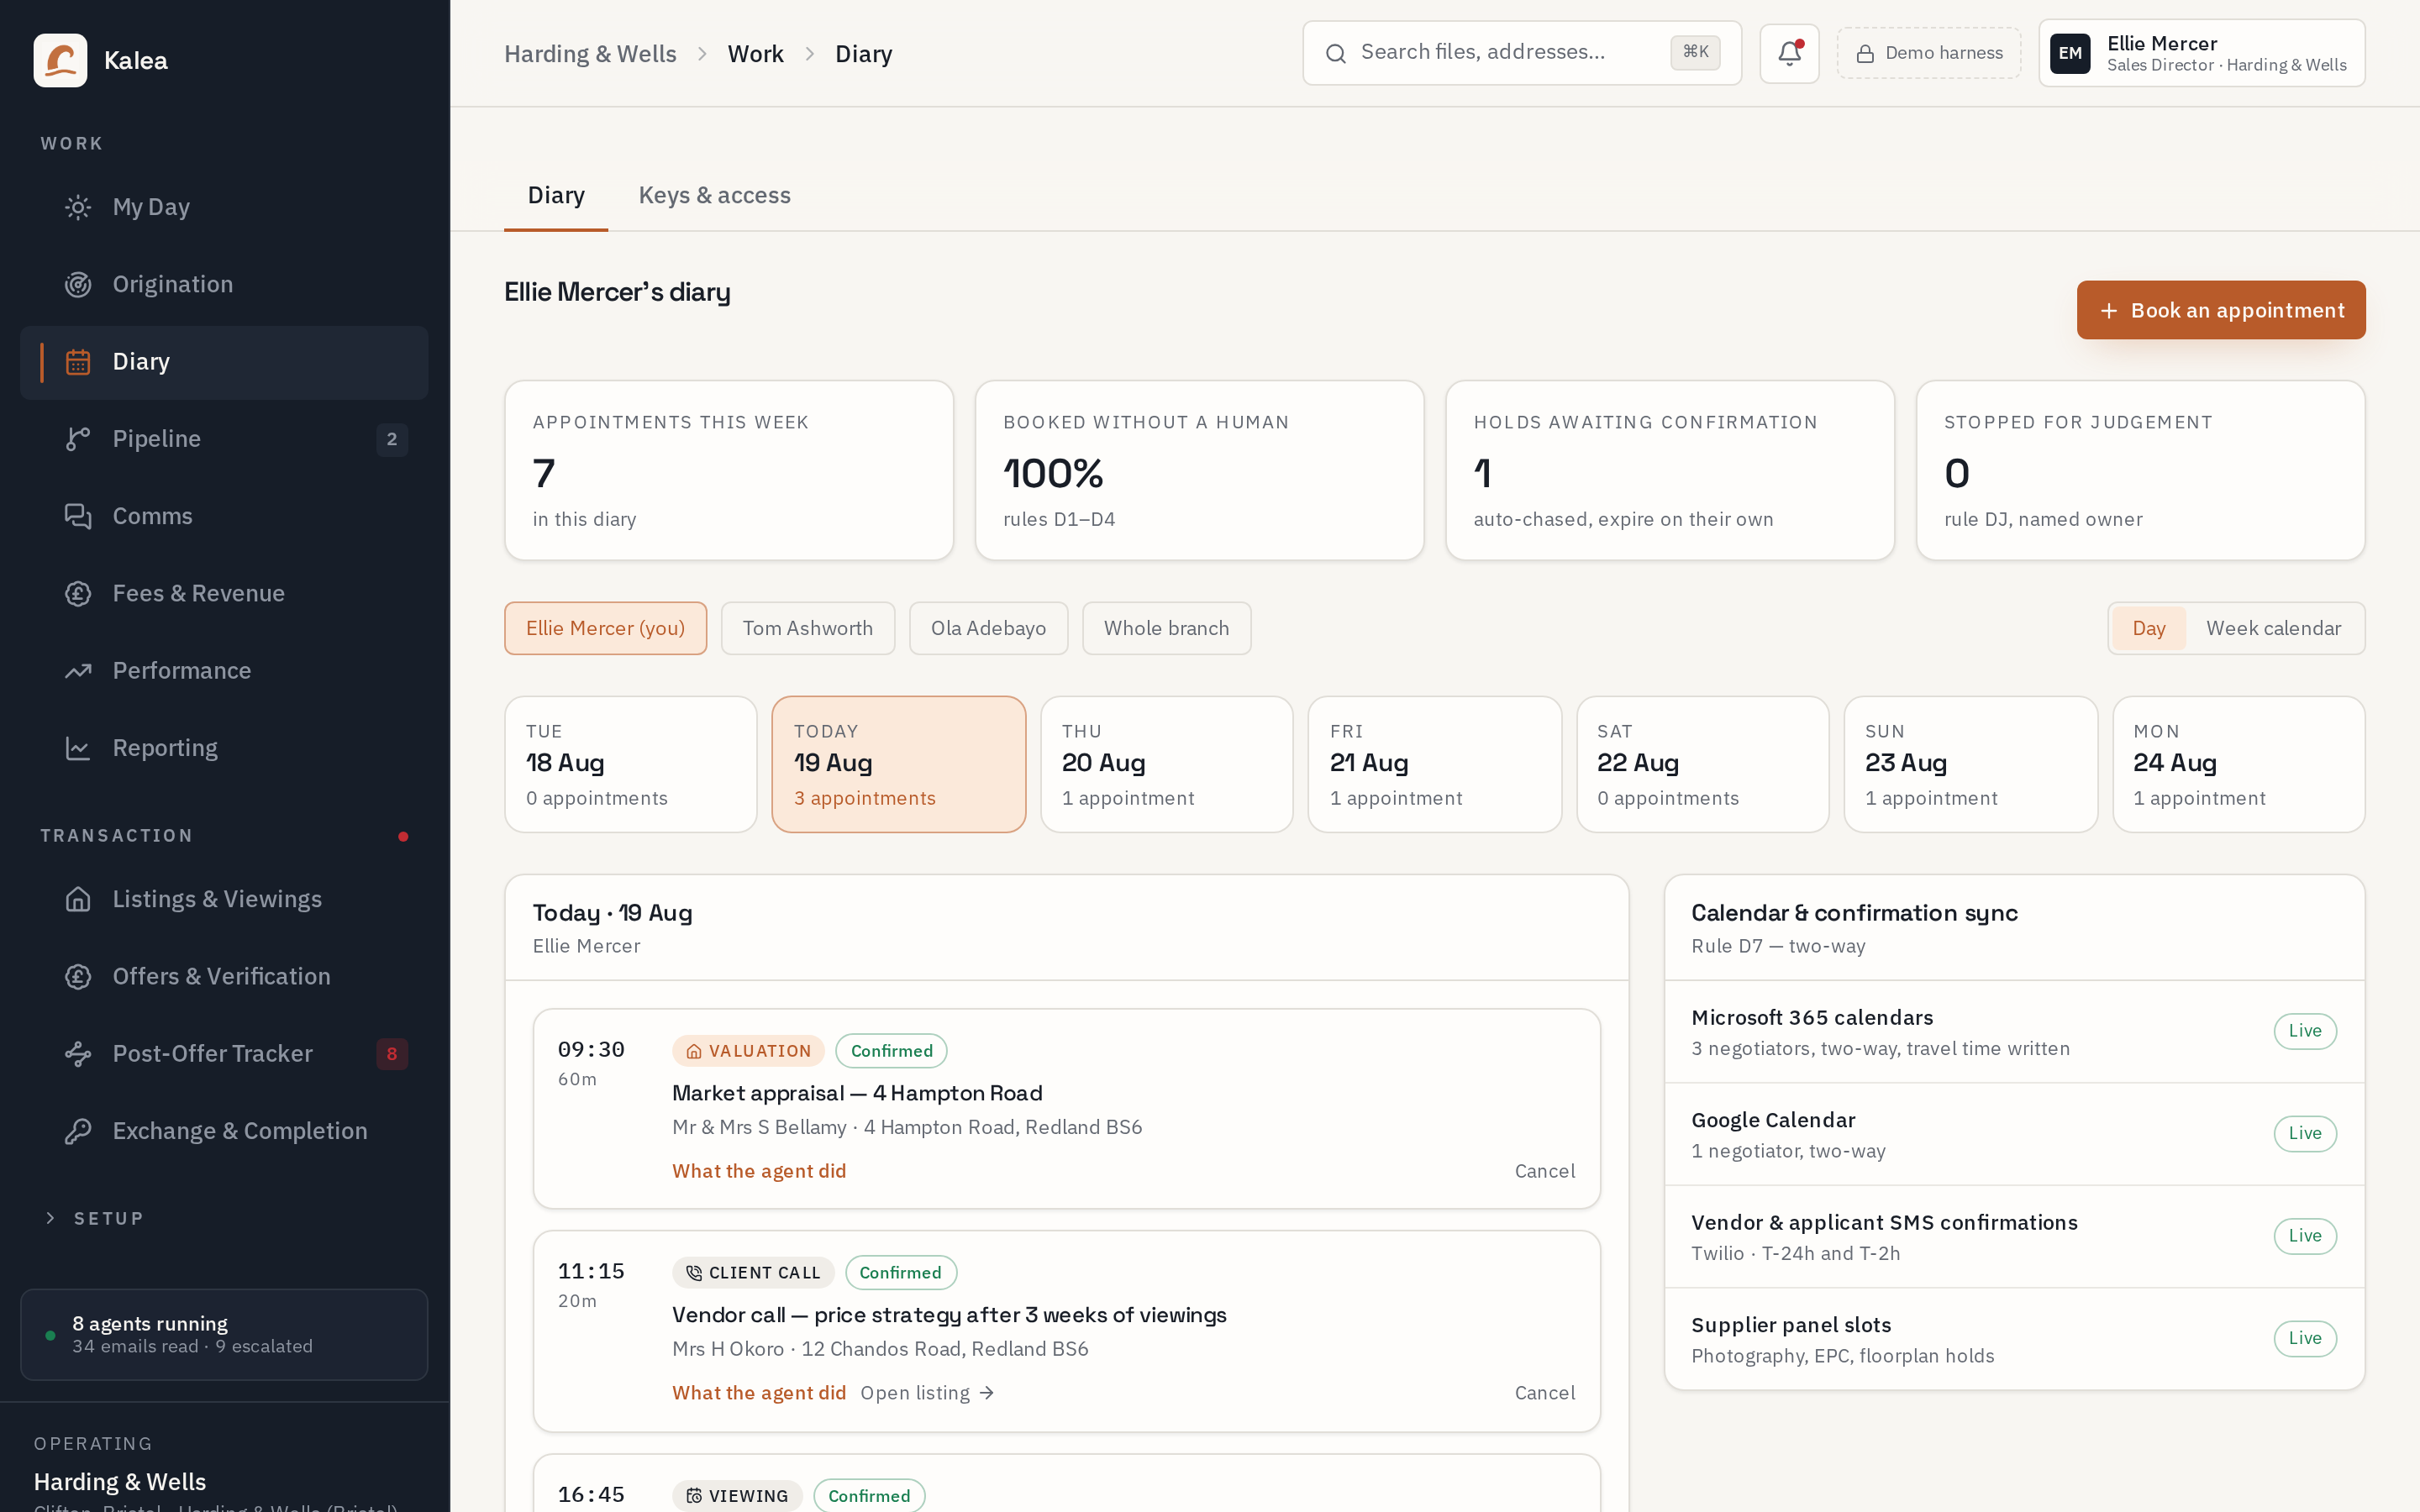Click Work breadcrumb link

point(755,54)
